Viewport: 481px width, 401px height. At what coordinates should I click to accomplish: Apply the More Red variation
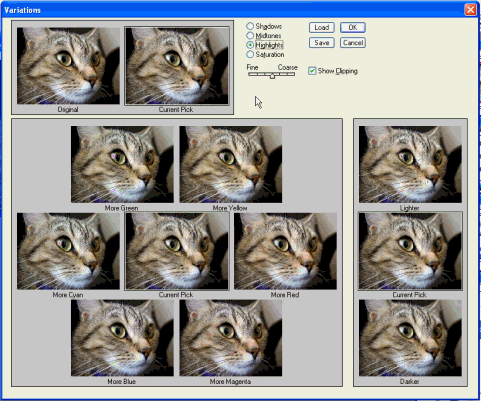(x=285, y=251)
